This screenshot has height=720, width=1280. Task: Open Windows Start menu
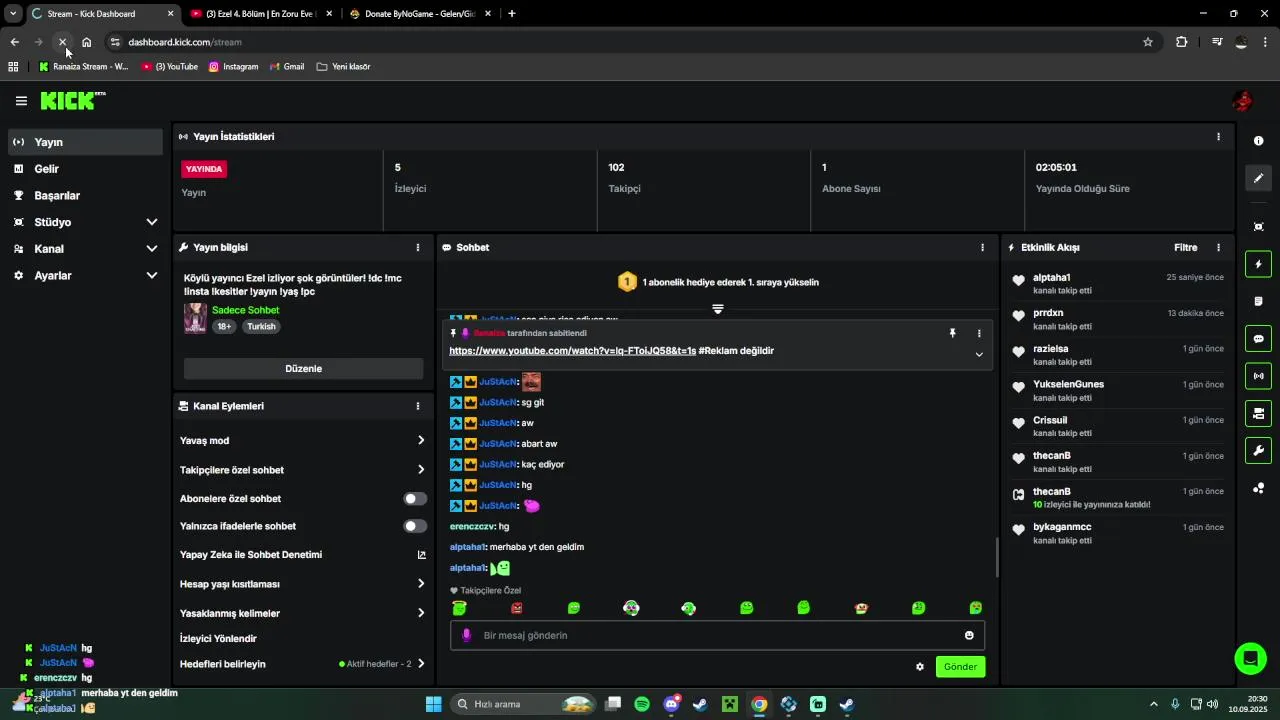433,704
